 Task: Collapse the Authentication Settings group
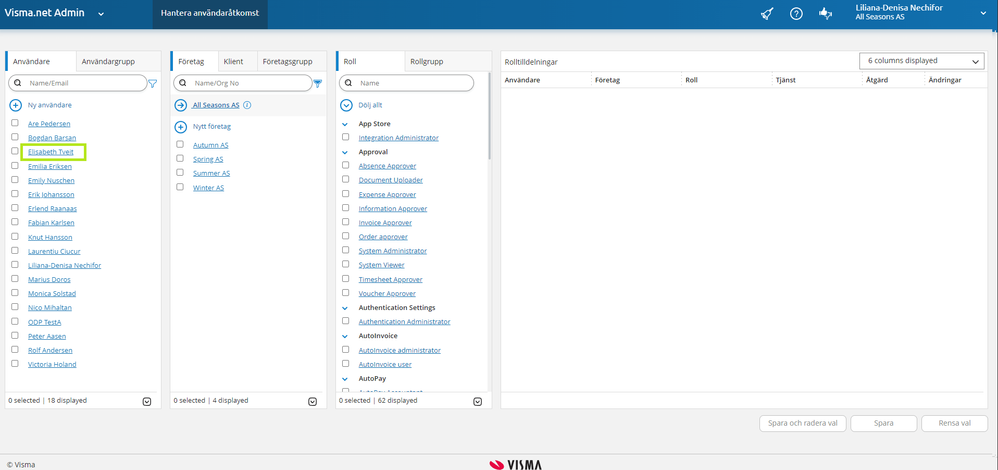(346, 308)
